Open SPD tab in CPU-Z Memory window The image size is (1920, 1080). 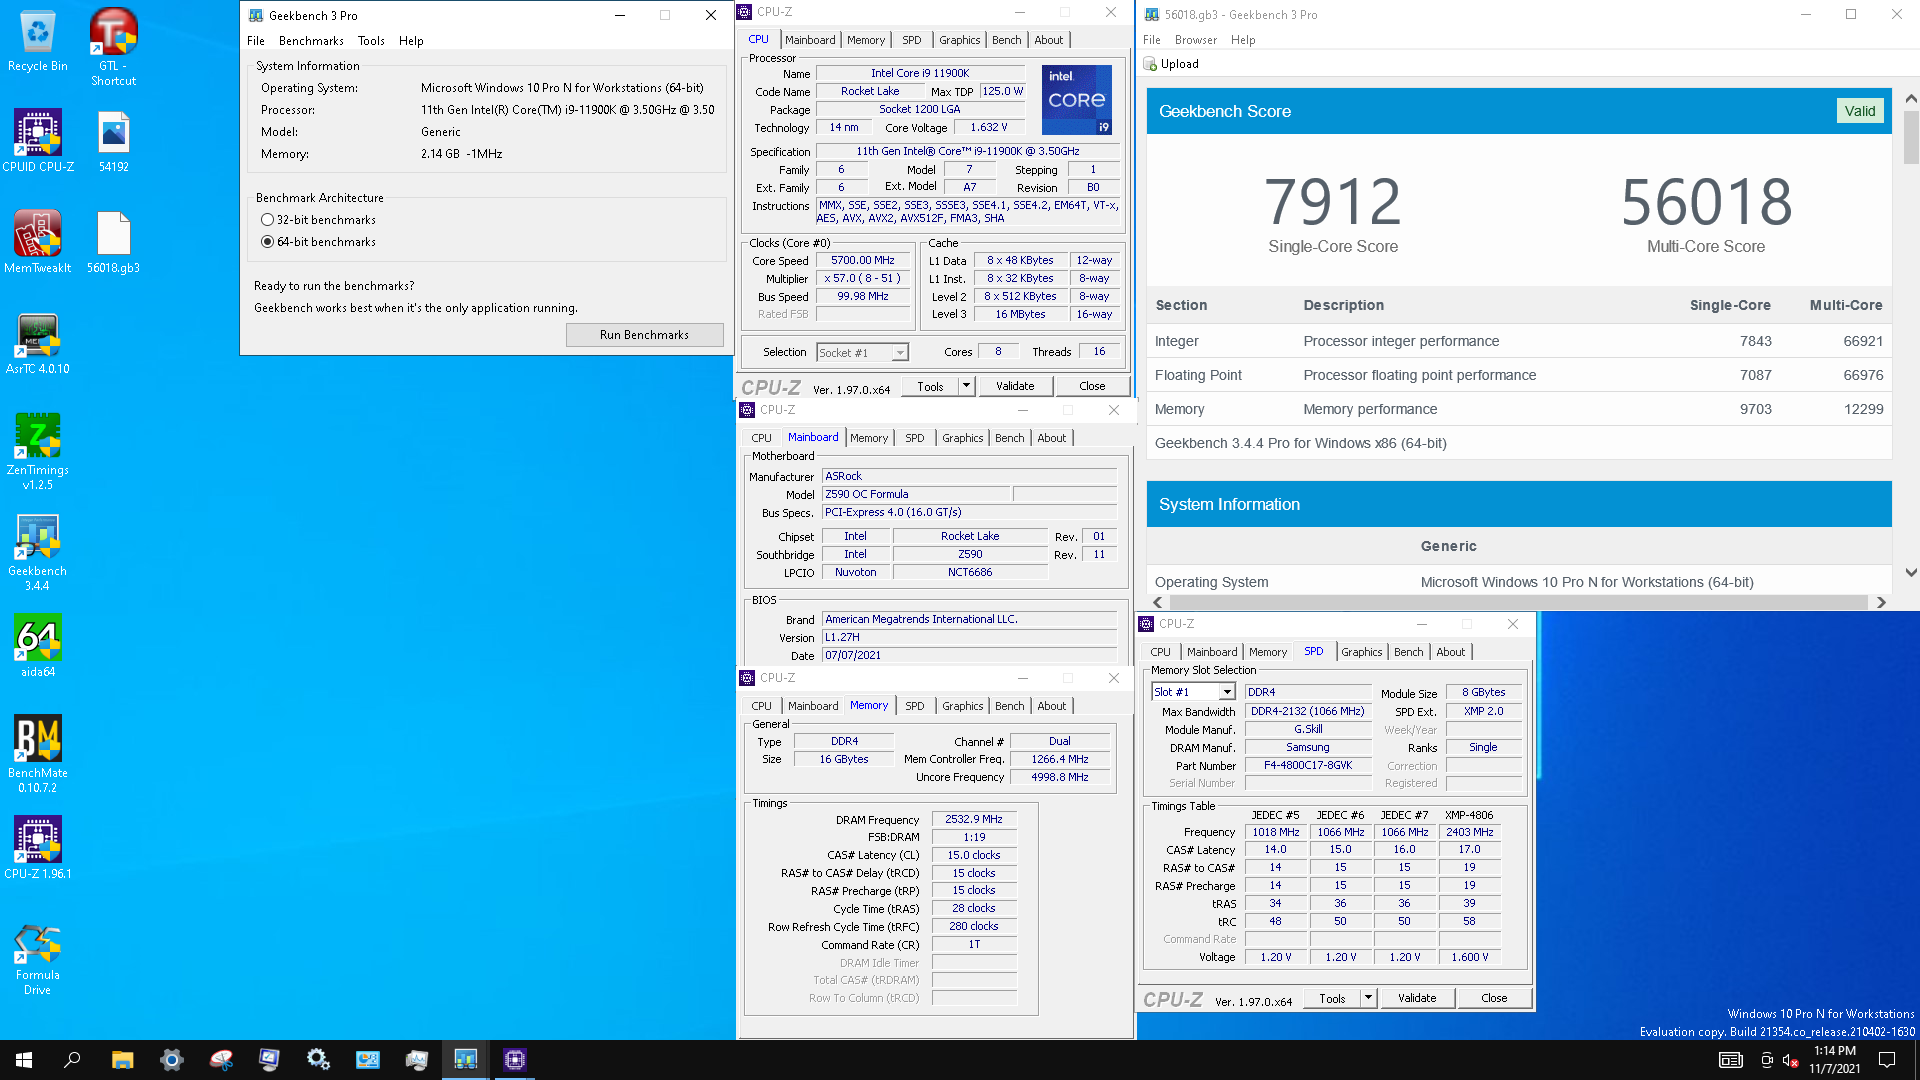914,706
